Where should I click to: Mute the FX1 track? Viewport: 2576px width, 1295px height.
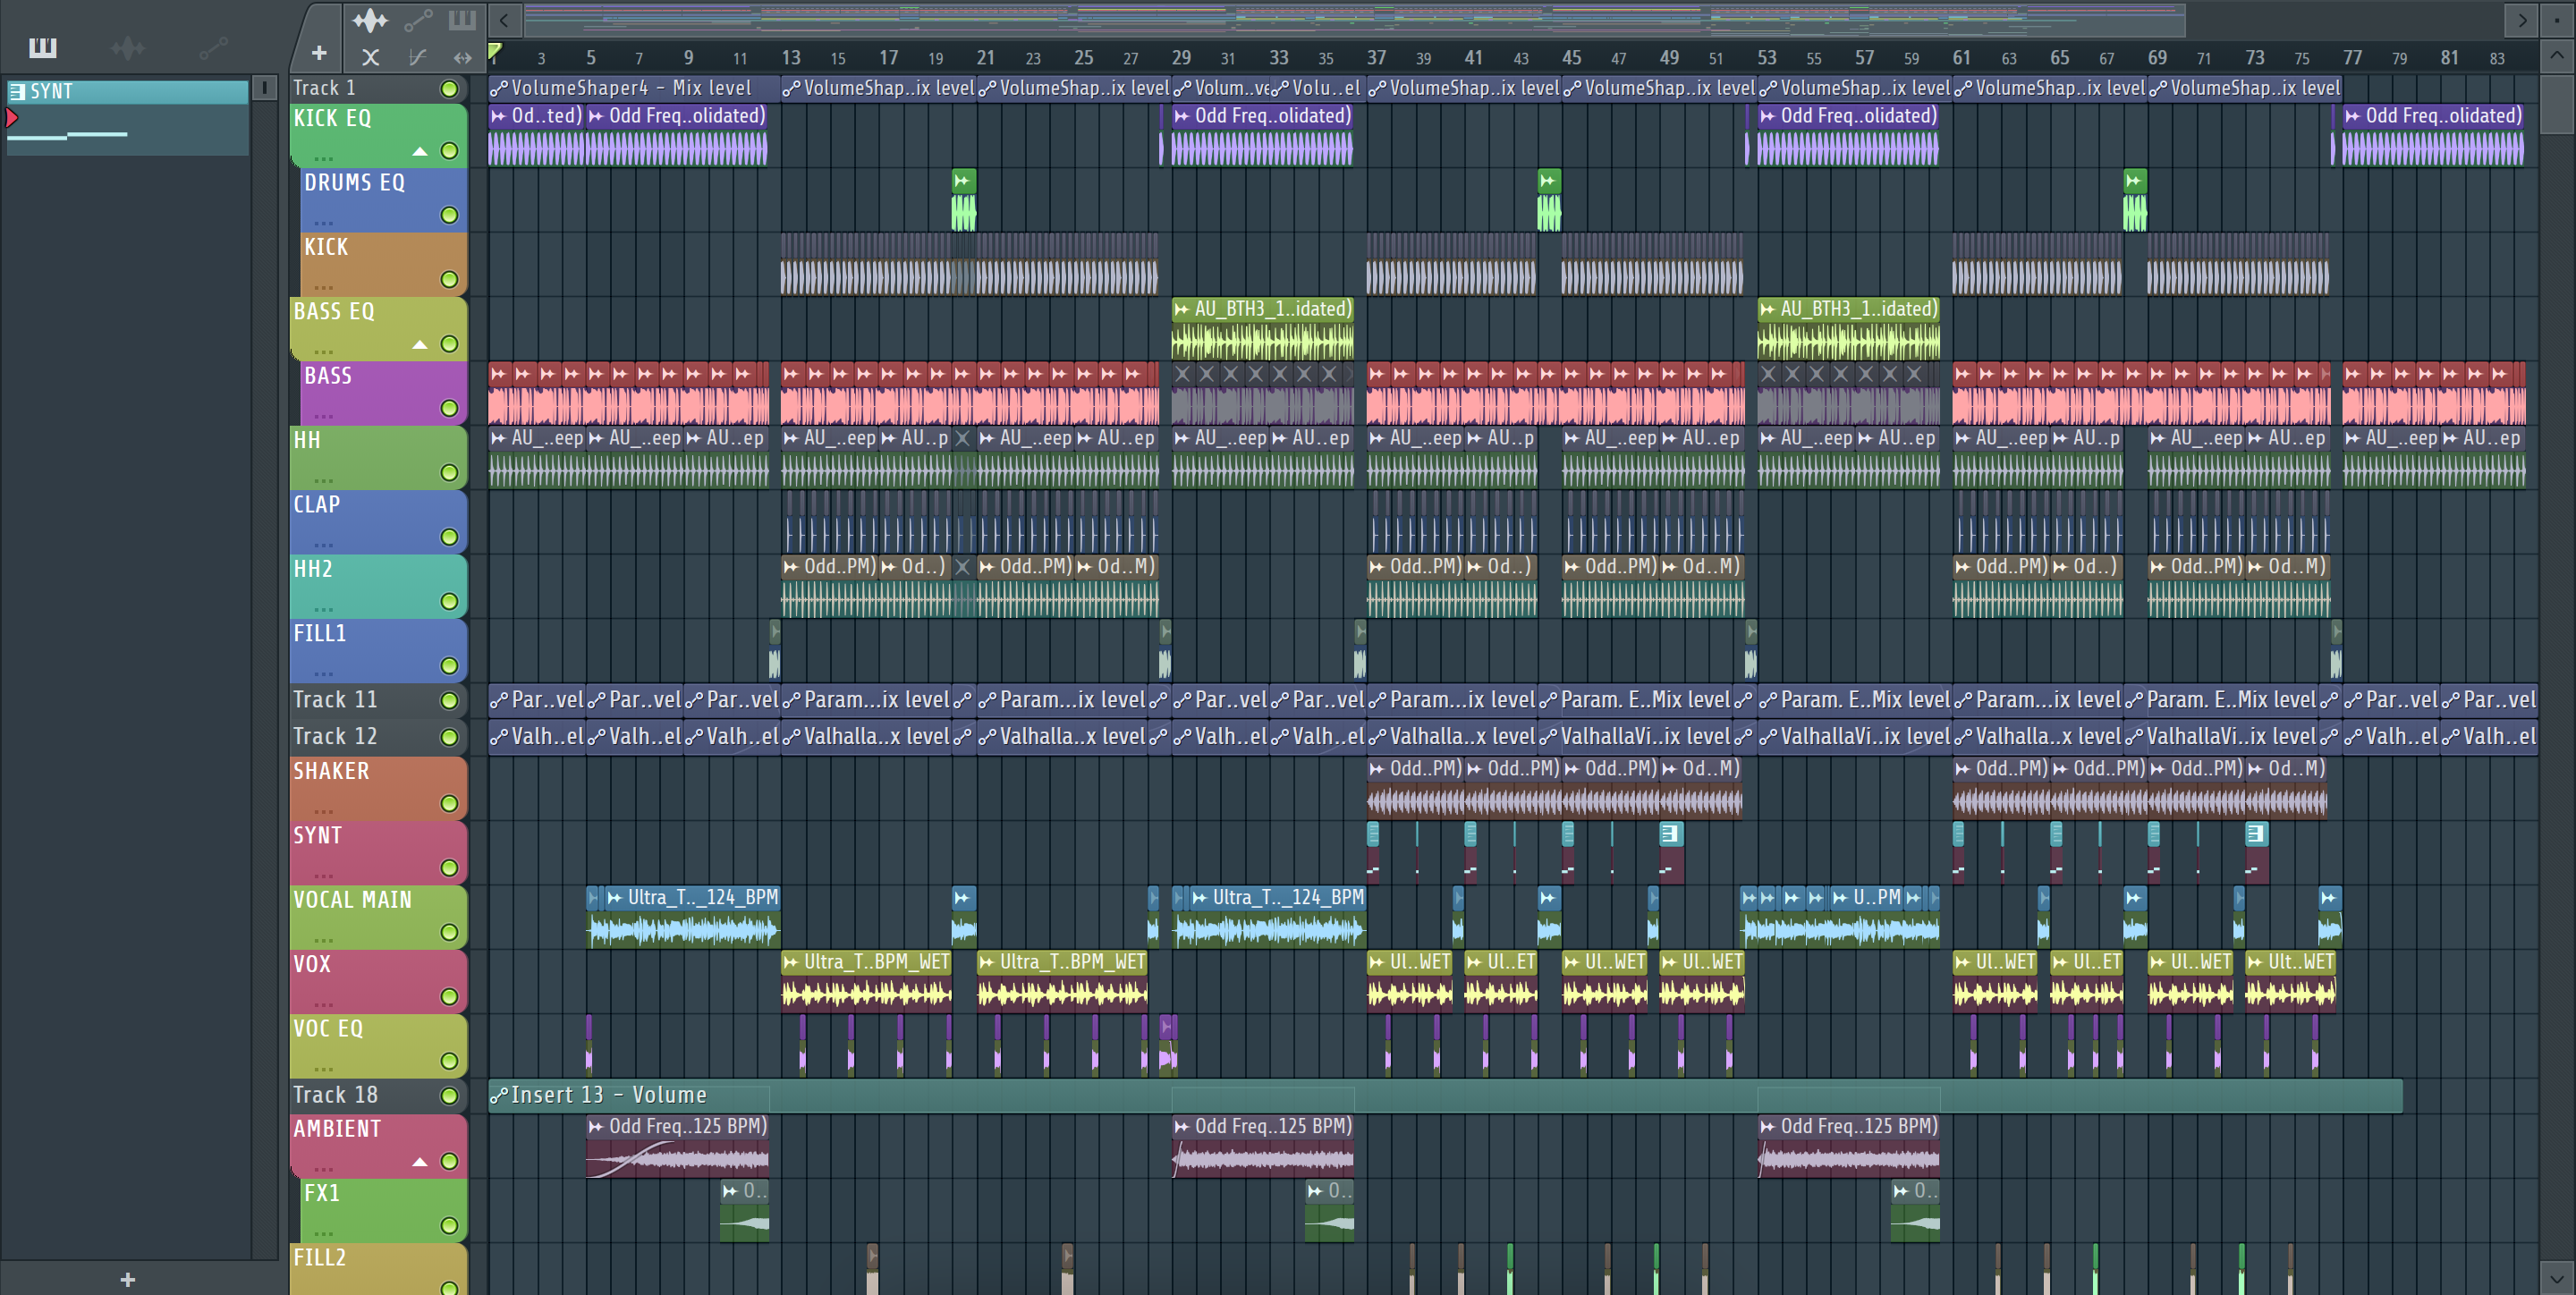450,1226
